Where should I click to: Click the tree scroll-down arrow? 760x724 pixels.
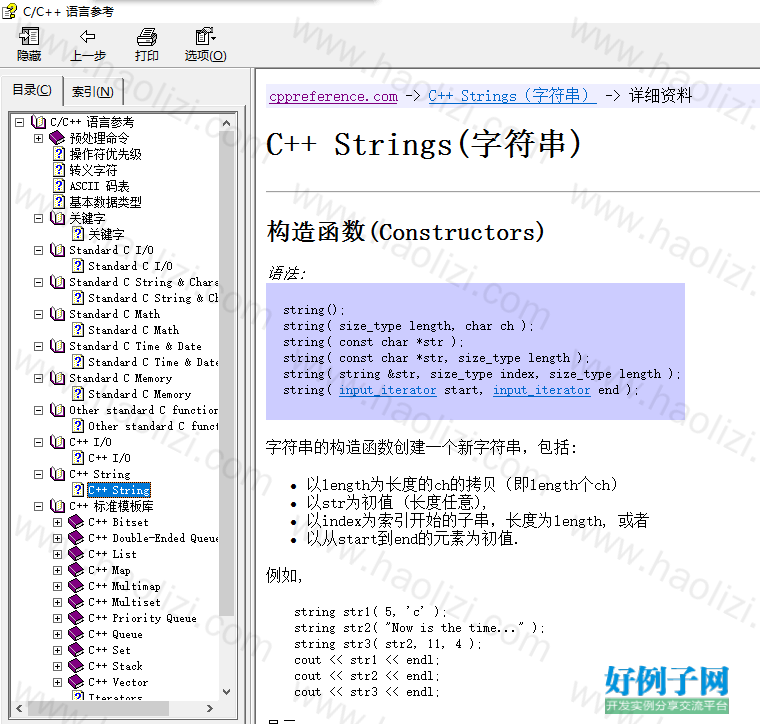coord(226,692)
